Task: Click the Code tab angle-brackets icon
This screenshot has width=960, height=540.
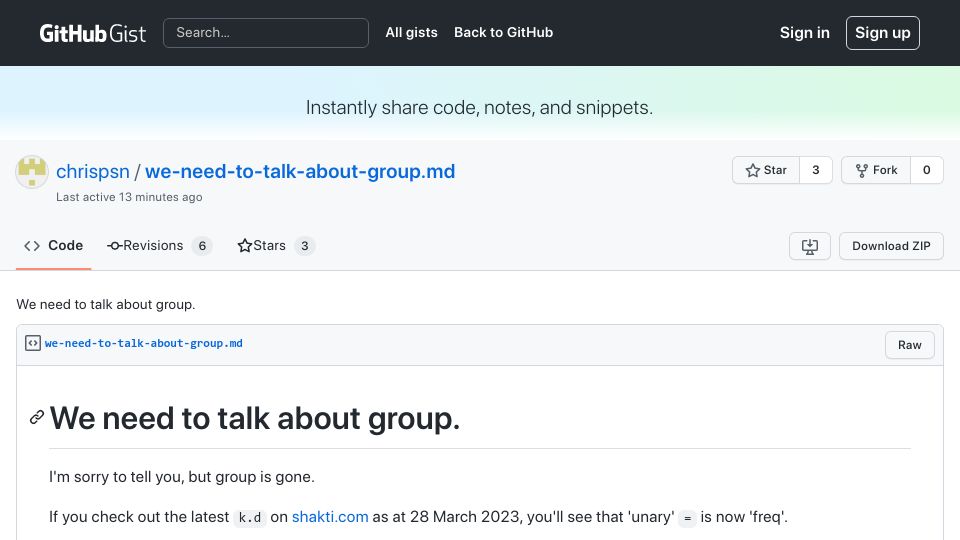Action: point(32,246)
